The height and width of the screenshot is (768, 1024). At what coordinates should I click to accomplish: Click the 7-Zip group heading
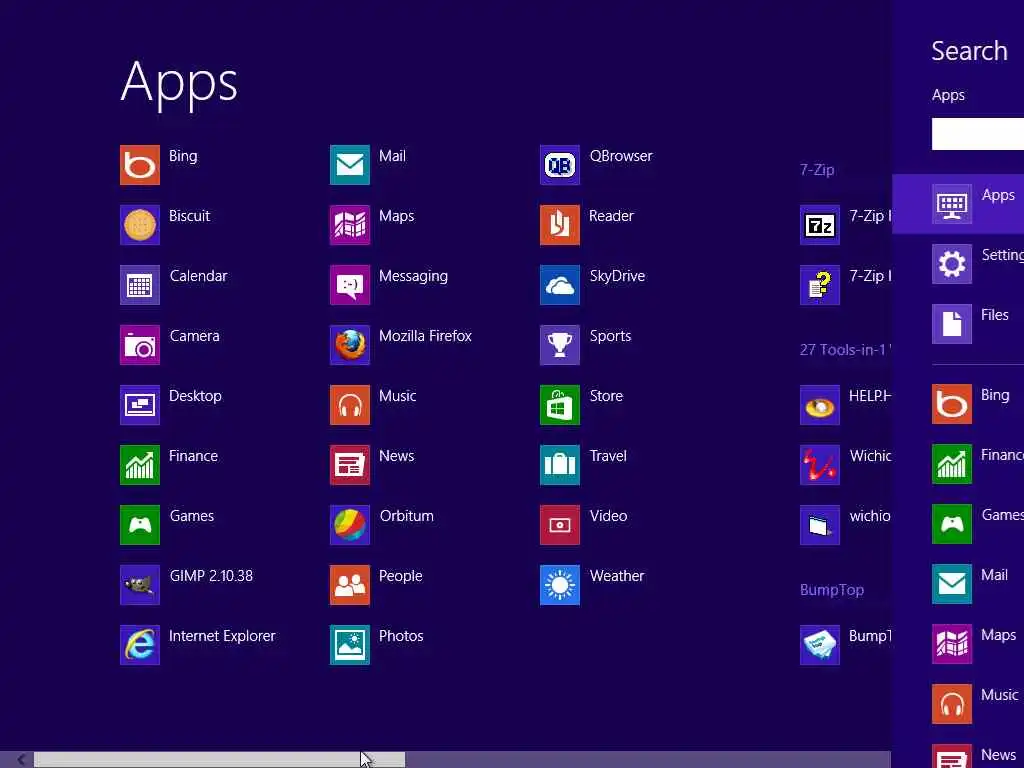pos(817,170)
